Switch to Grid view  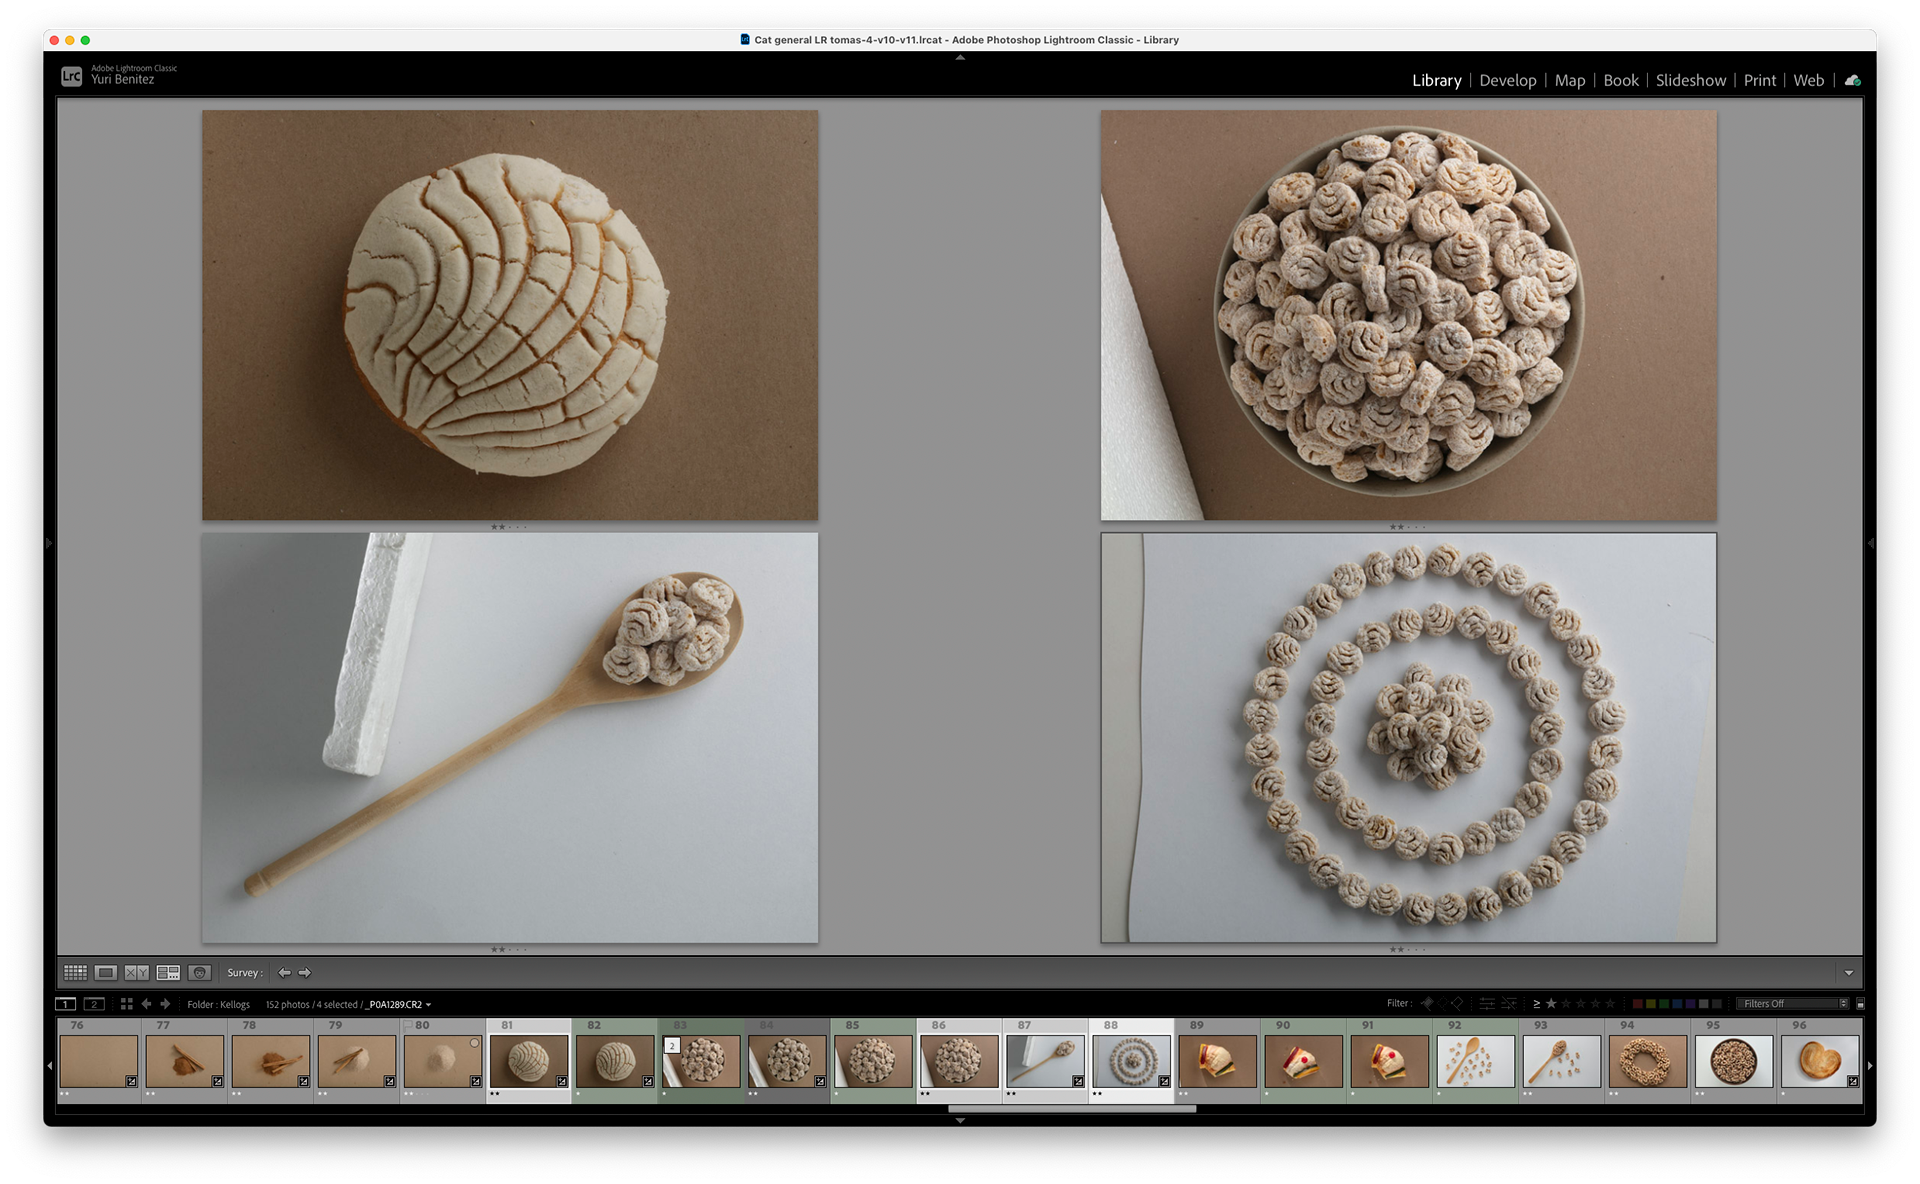(x=75, y=972)
